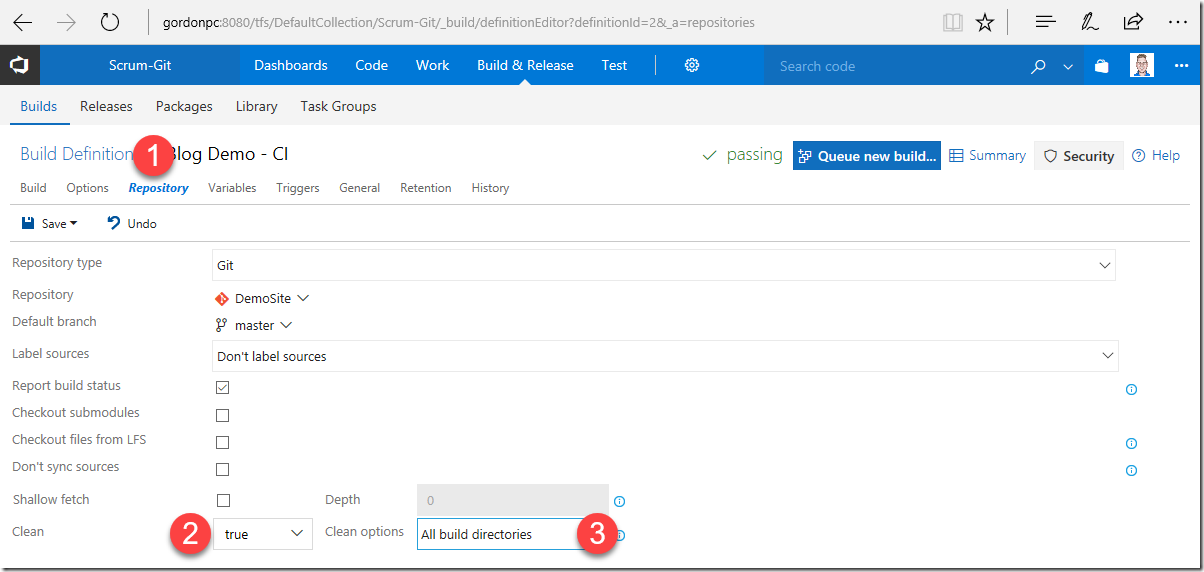The width and height of the screenshot is (1204, 572).
Task: Enable Shallow fetch checkbox
Action: point(223,500)
